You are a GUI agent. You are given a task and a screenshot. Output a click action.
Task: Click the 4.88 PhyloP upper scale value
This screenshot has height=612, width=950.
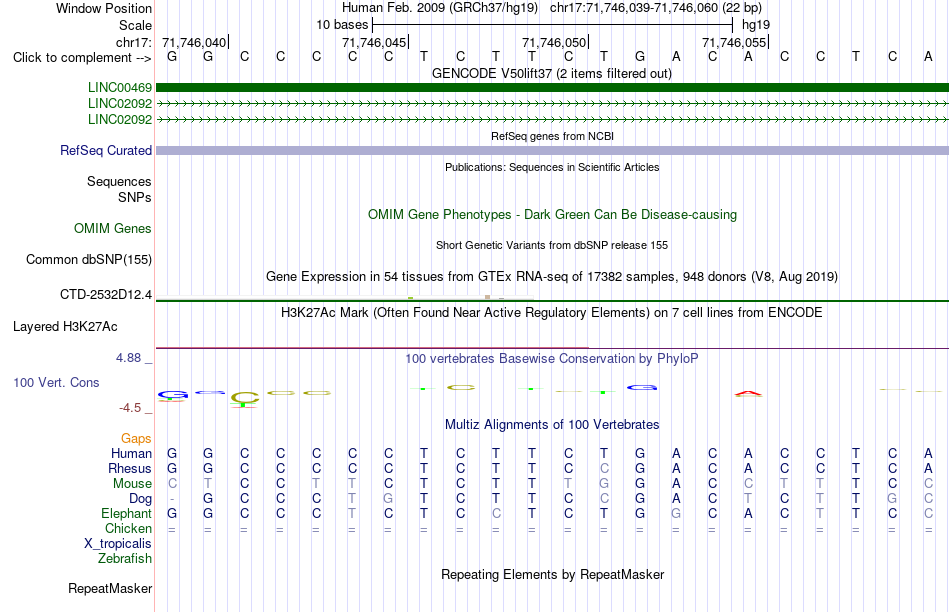pyautogui.click(x=128, y=358)
